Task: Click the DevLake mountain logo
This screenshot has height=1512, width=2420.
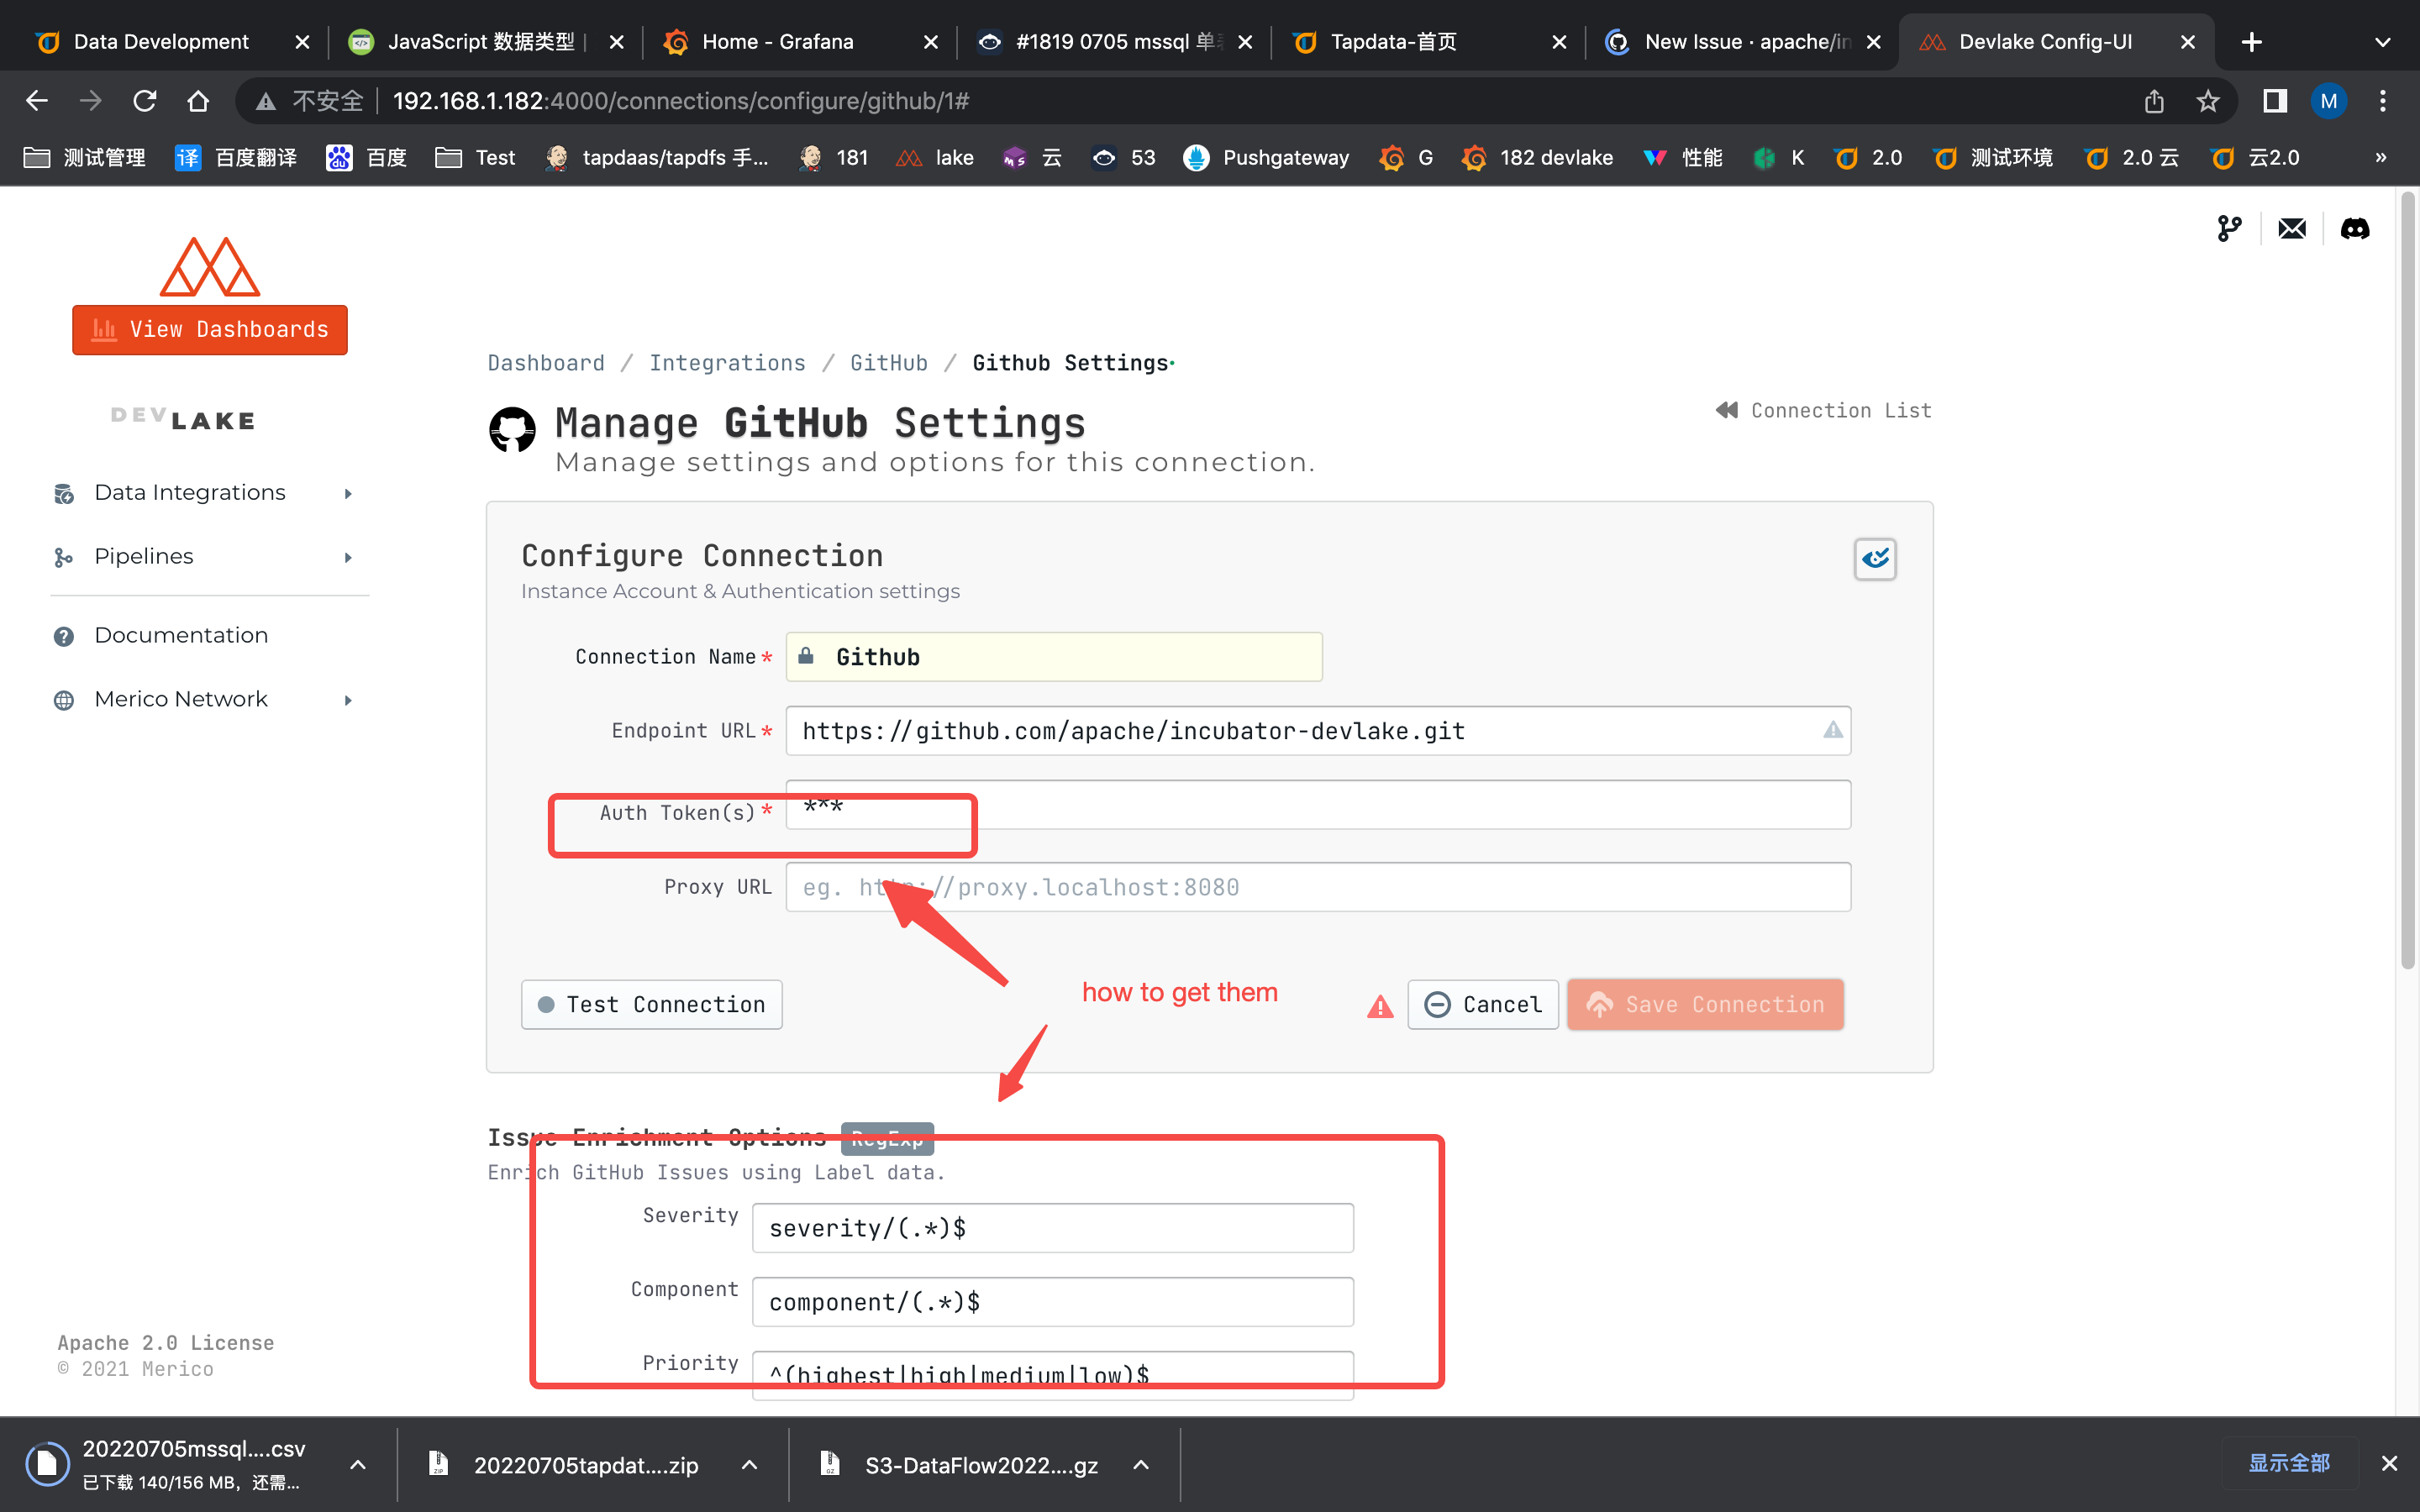Action: coord(209,267)
